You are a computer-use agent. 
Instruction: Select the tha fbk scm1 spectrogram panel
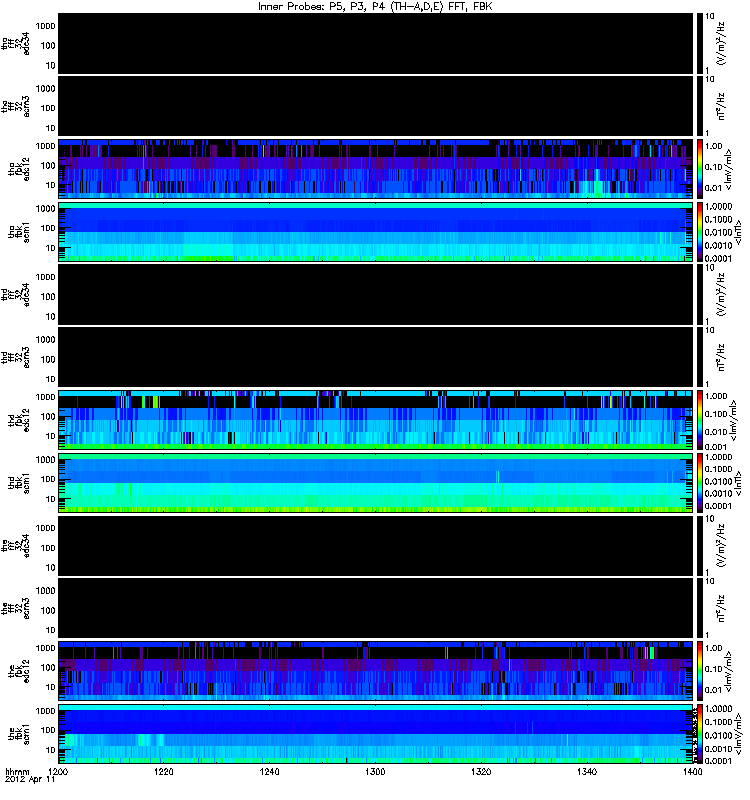tap(375, 232)
